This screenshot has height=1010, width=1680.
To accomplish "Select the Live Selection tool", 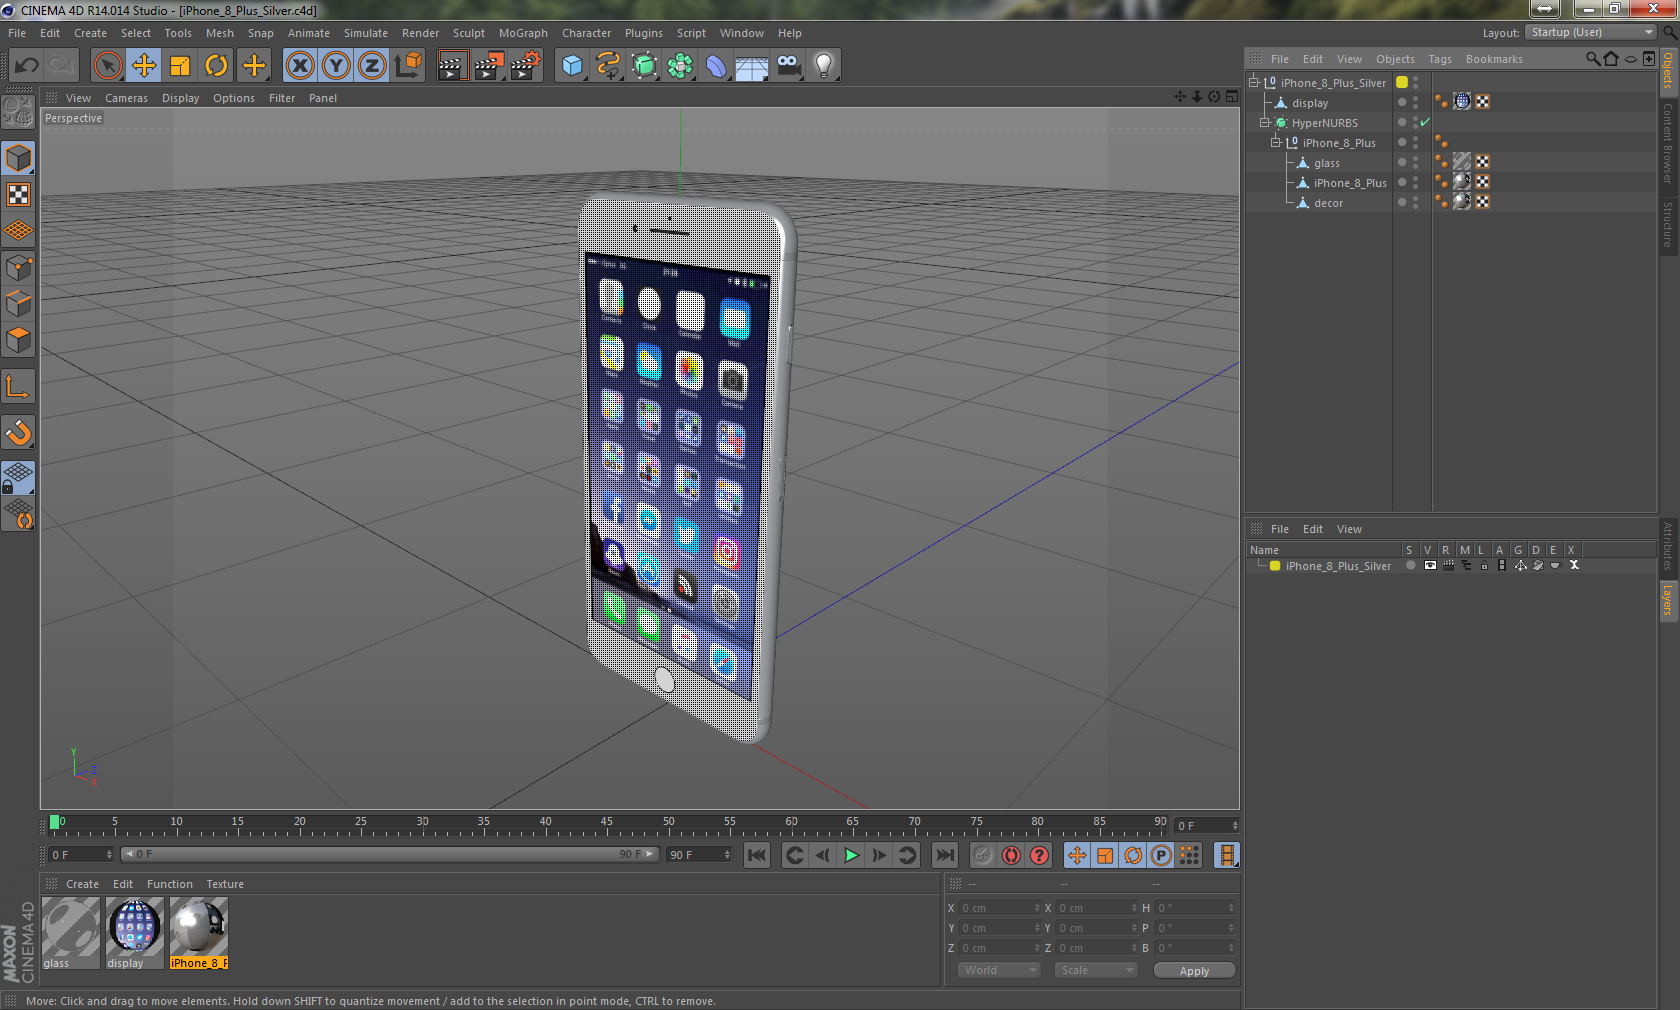I will coord(107,66).
